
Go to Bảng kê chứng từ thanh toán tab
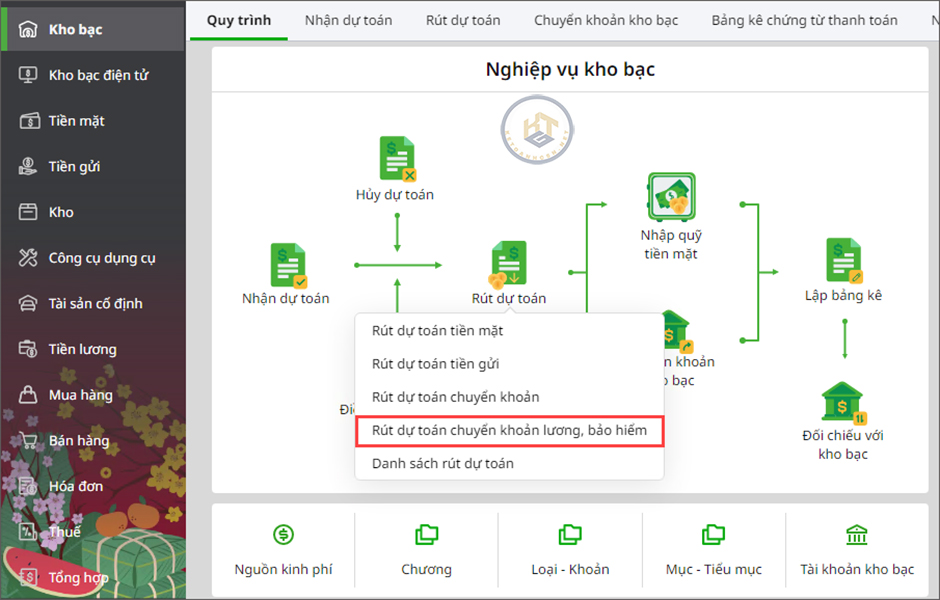[804, 20]
